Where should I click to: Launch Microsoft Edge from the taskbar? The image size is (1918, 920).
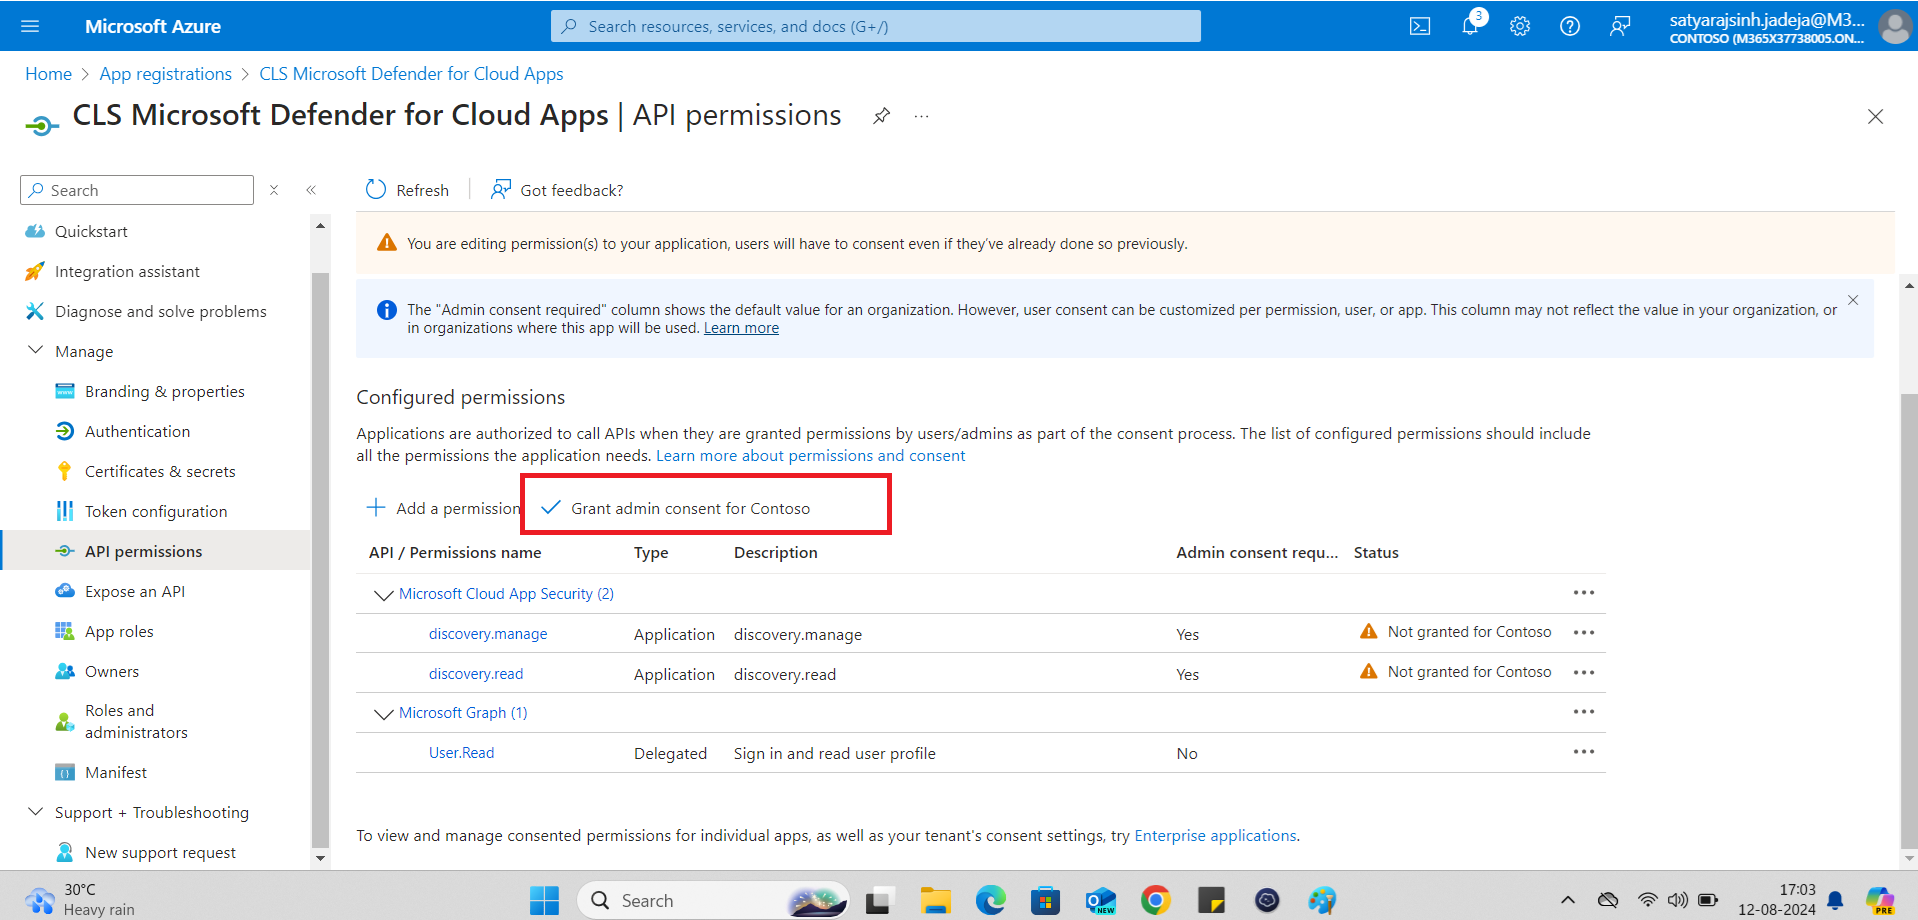[x=991, y=901]
